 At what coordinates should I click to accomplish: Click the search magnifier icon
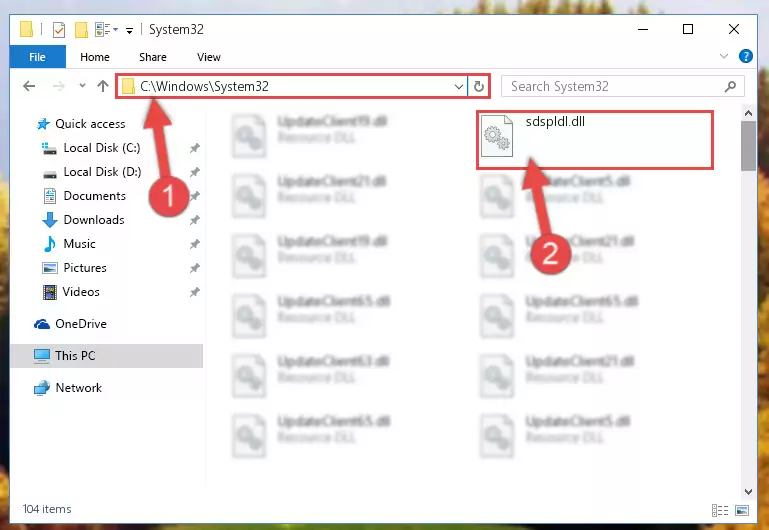tap(730, 87)
